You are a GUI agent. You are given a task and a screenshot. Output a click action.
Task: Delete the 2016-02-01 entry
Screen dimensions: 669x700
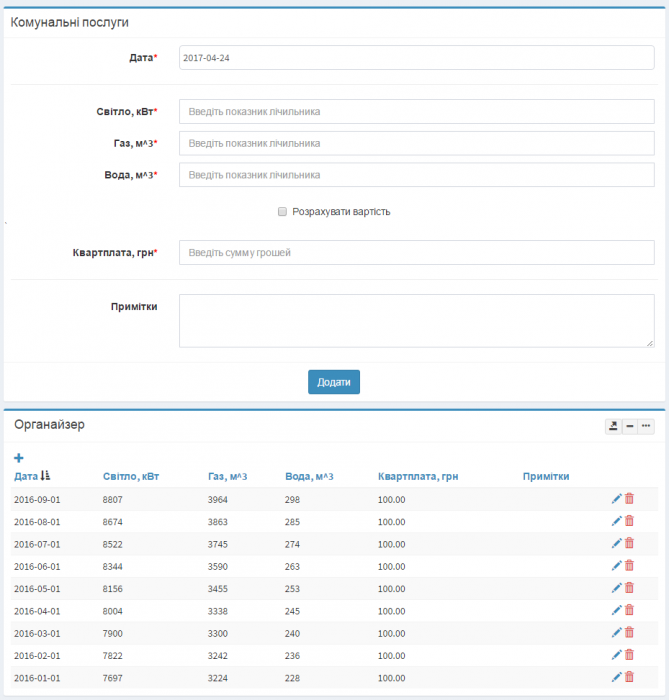[630, 655]
